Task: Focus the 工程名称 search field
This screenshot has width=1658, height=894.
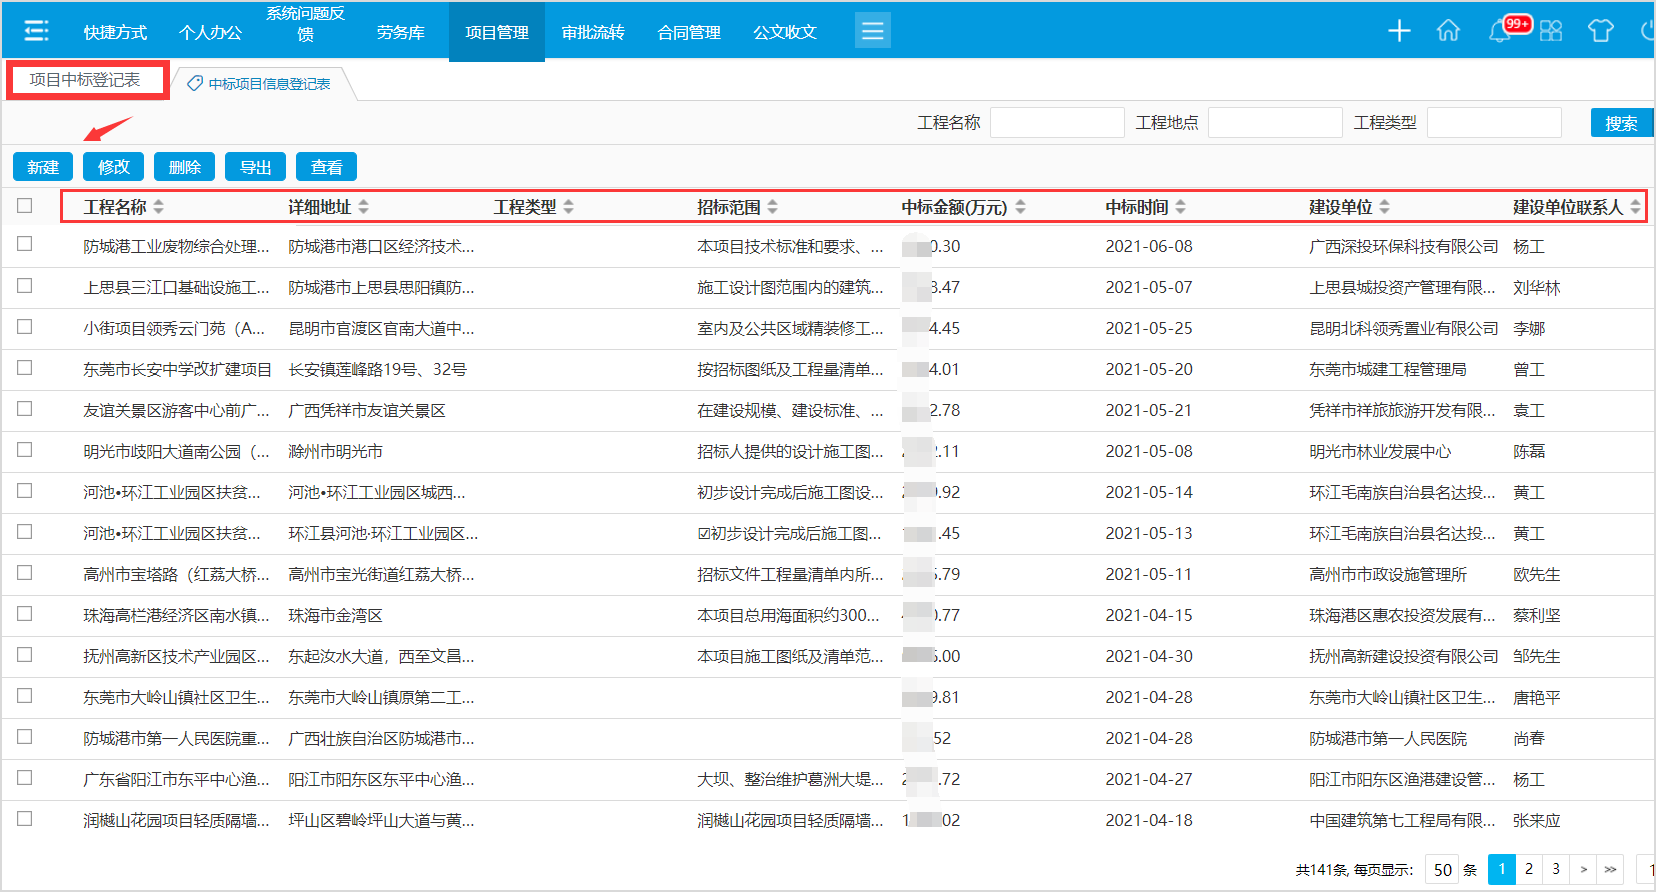Action: click(1056, 123)
